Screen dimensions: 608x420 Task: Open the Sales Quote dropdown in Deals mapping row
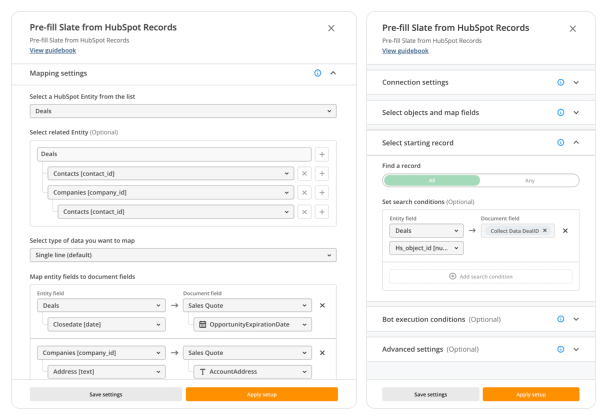tap(247, 306)
